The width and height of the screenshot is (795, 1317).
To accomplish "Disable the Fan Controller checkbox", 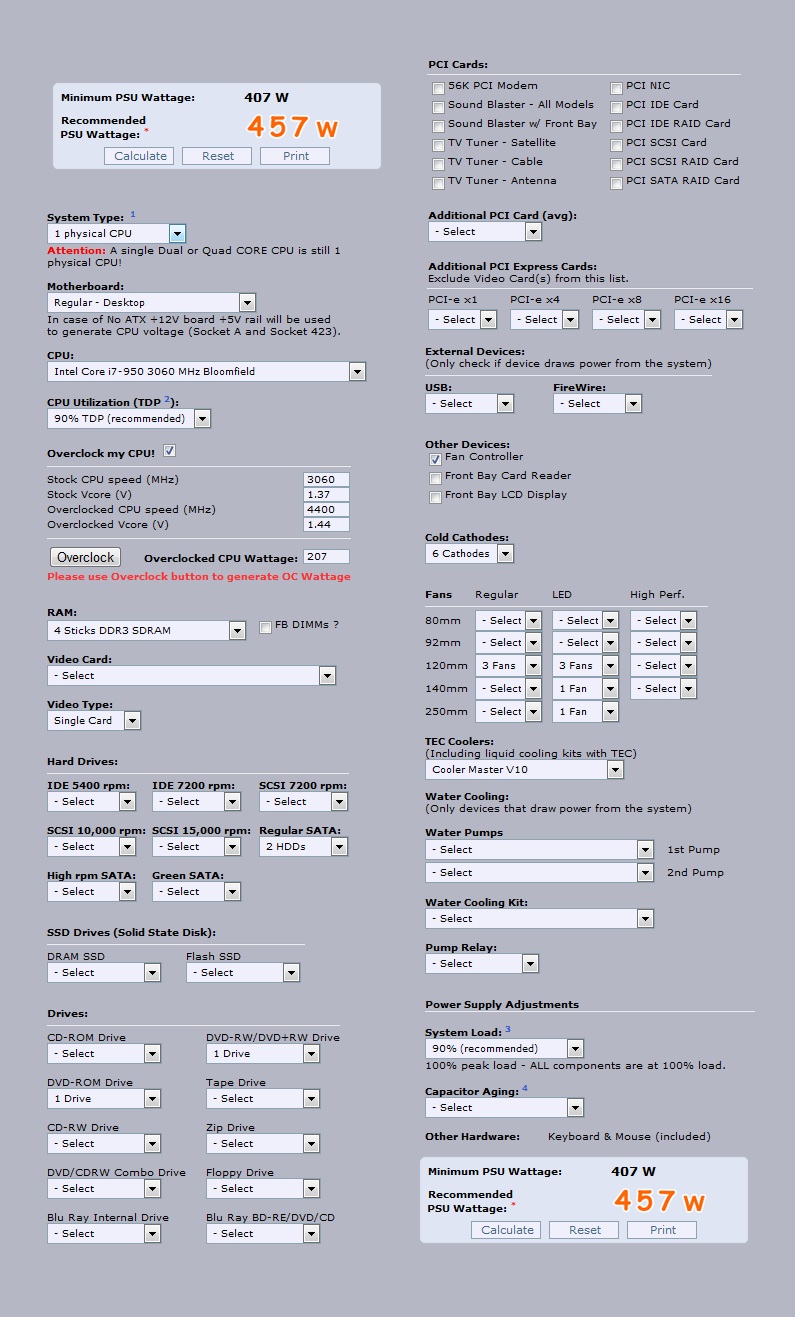I will point(435,458).
